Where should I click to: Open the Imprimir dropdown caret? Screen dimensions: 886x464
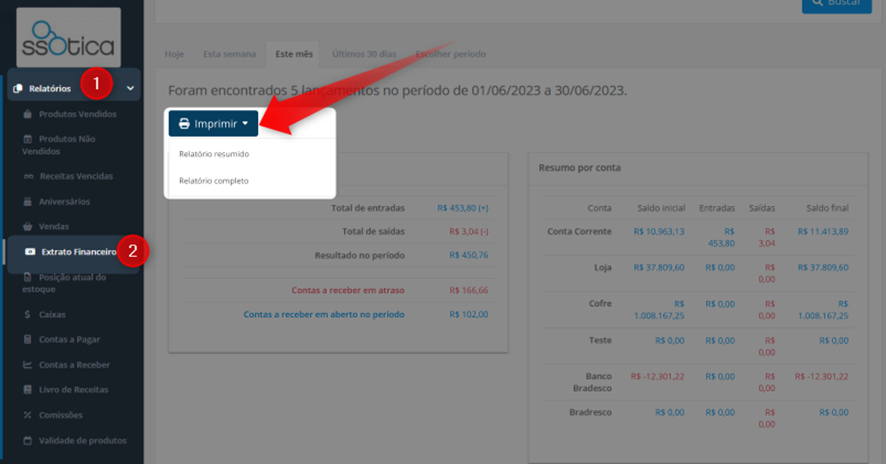(245, 123)
